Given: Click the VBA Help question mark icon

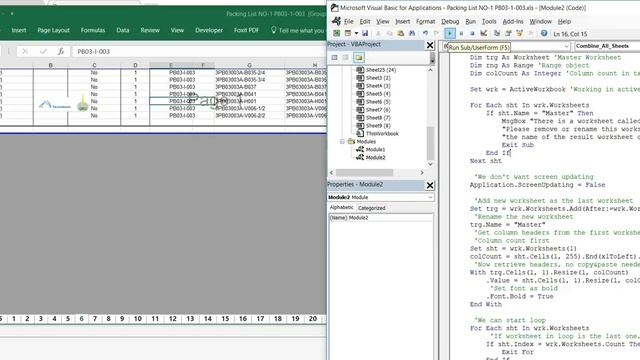Looking at the screenshot, I should point(544,33).
